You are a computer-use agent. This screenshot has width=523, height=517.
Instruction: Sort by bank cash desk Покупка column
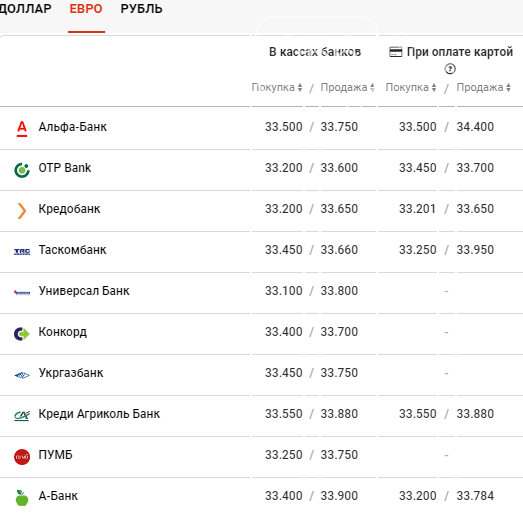pyautogui.click(x=277, y=87)
